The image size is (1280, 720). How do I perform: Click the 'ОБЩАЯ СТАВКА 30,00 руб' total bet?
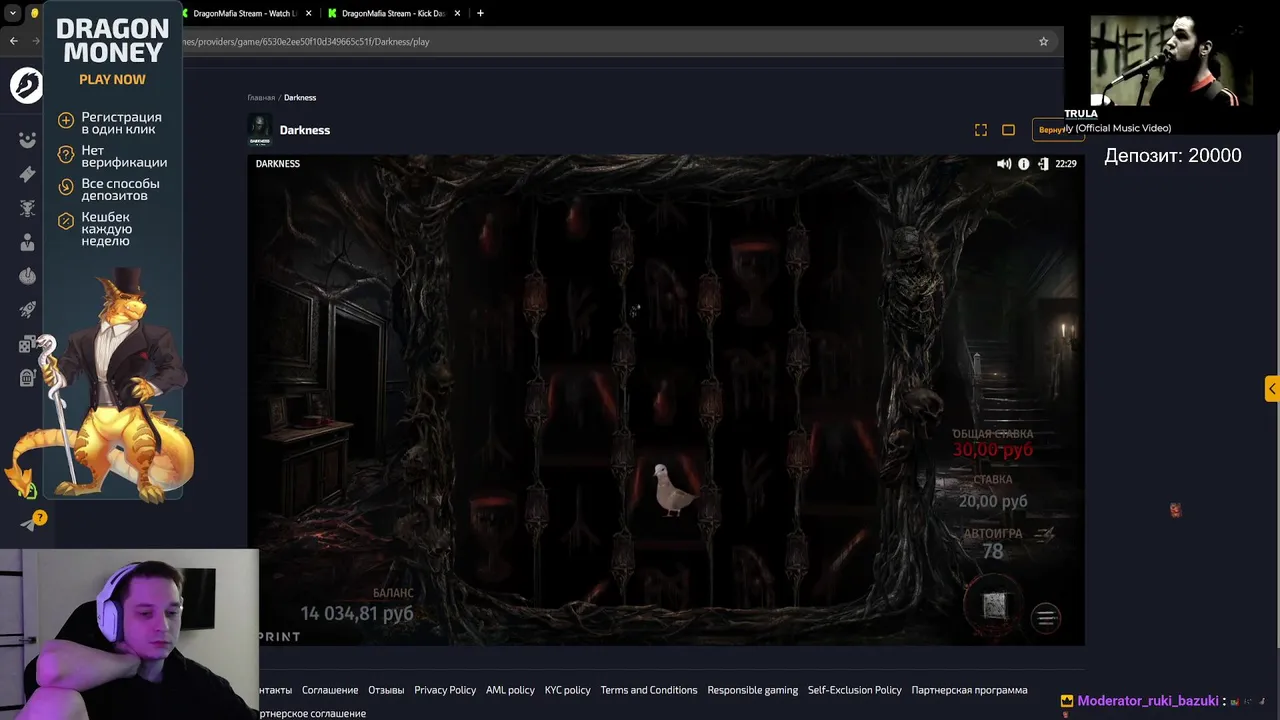click(993, 450)
